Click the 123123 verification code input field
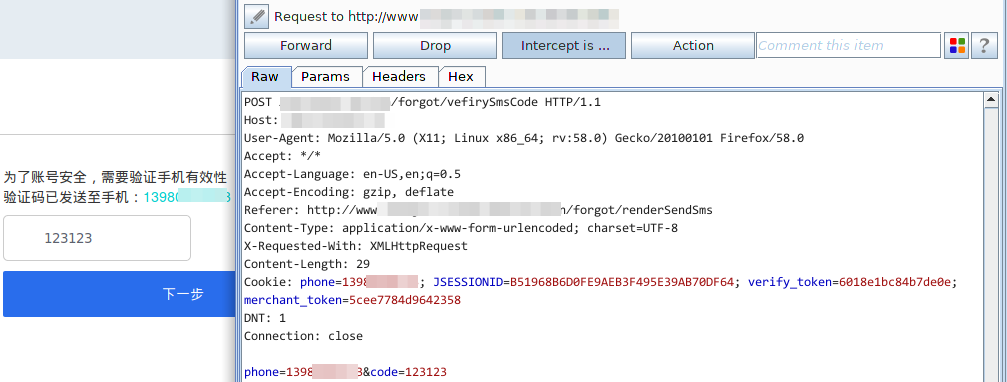This screenshot has width=1007, height=382. [x=97, y=238]
